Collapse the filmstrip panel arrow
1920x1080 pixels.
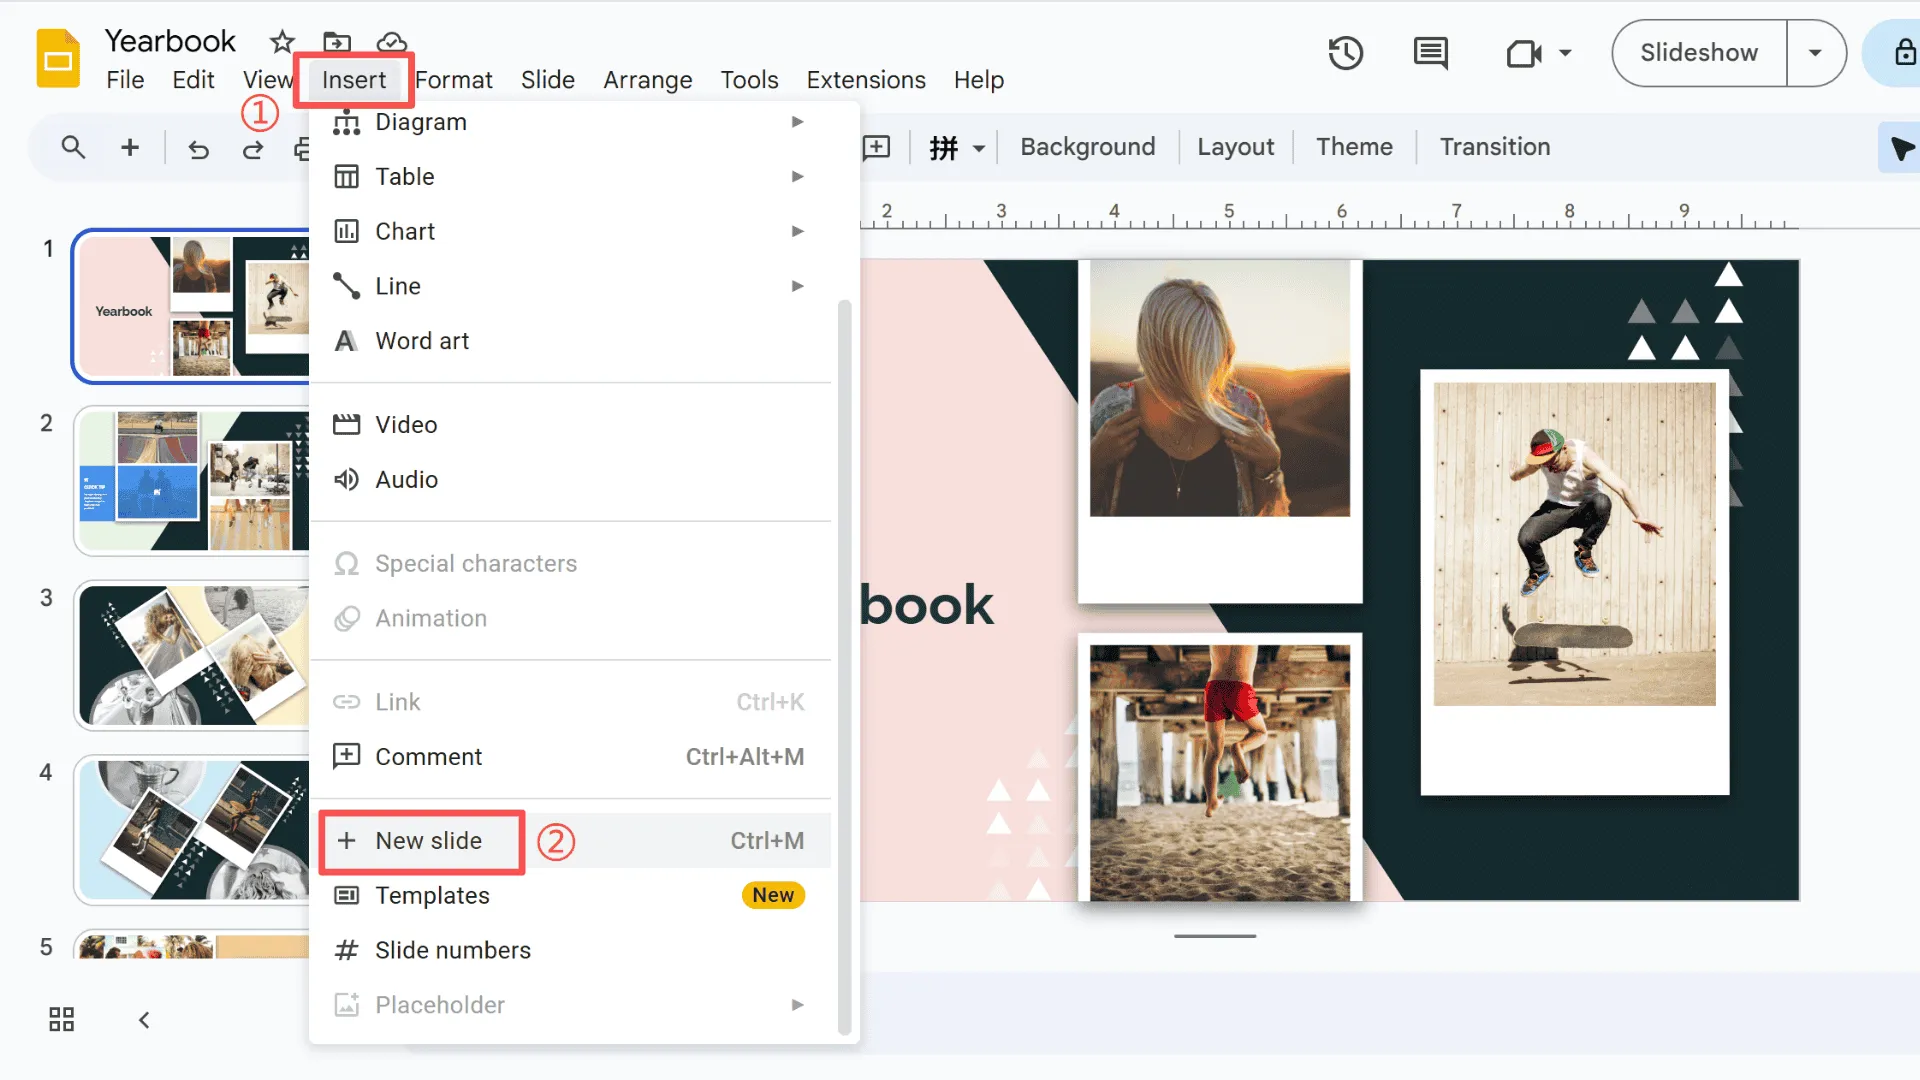tap(144, 1020)
